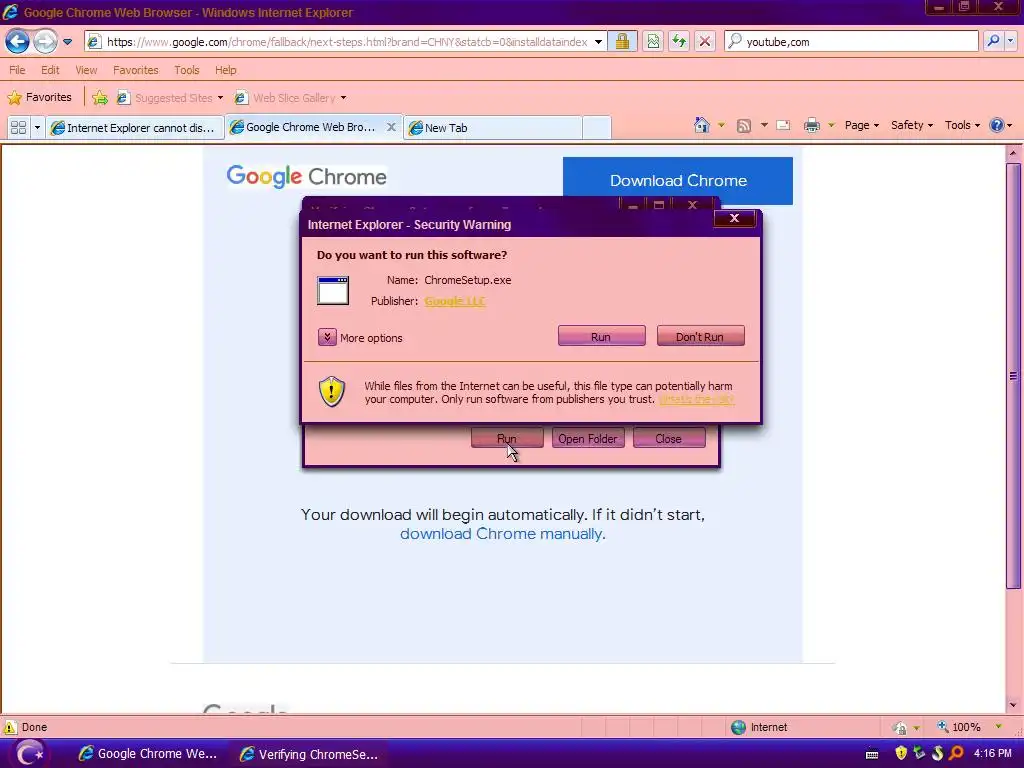Open the Page command menu
Image resolution: width=1024 pixels, height=768 pixels.
coord(861,125)
